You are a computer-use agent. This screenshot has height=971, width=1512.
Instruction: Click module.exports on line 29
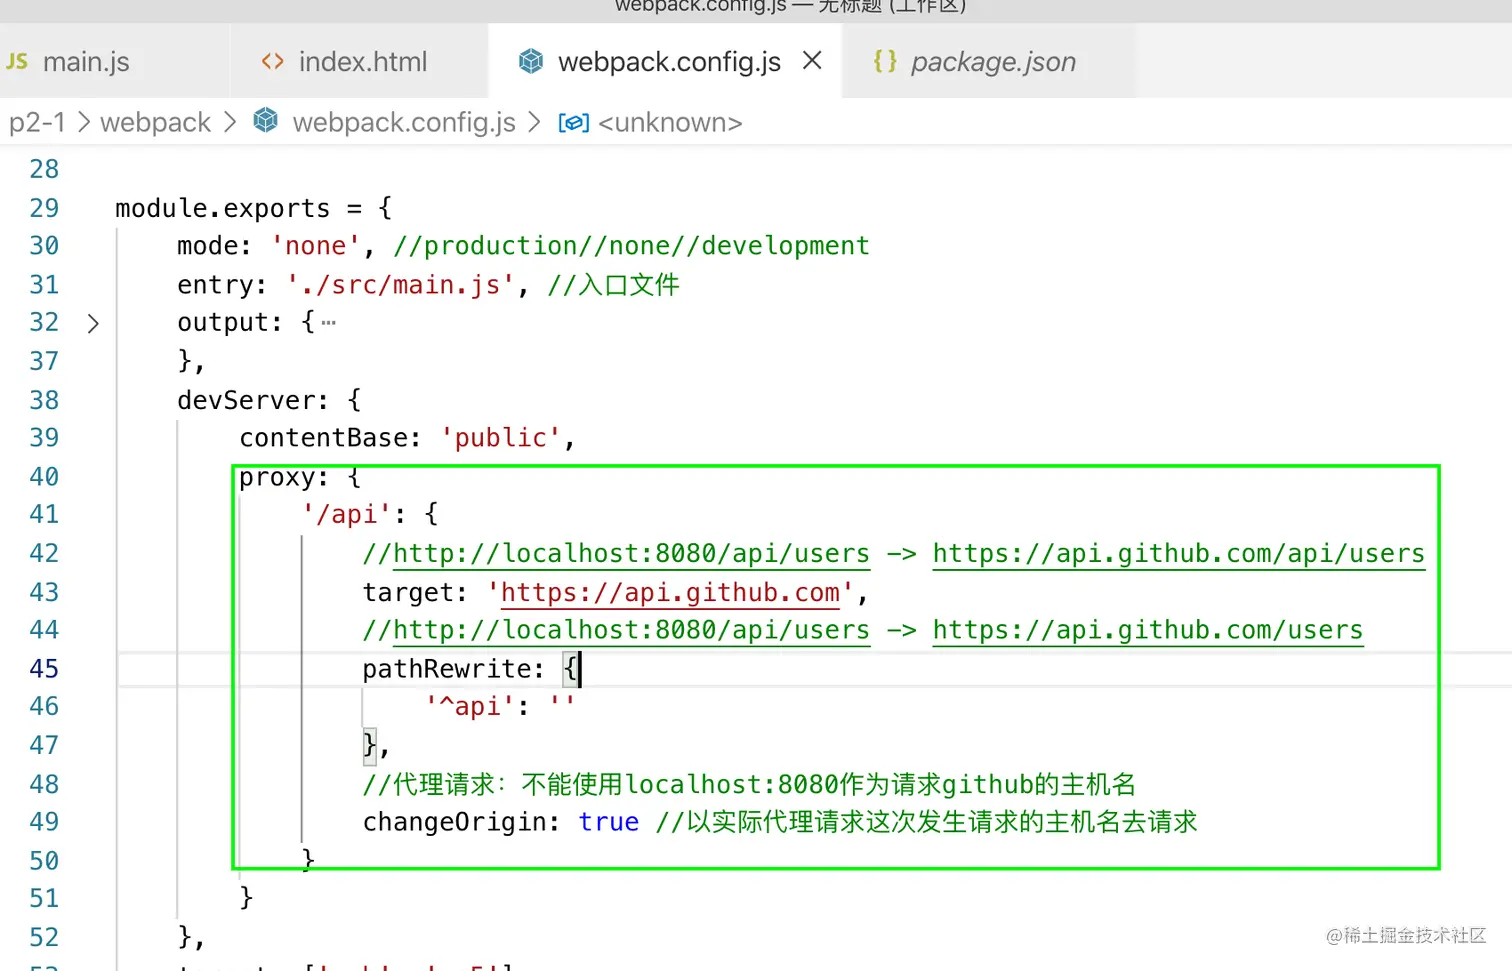(222, 208)
